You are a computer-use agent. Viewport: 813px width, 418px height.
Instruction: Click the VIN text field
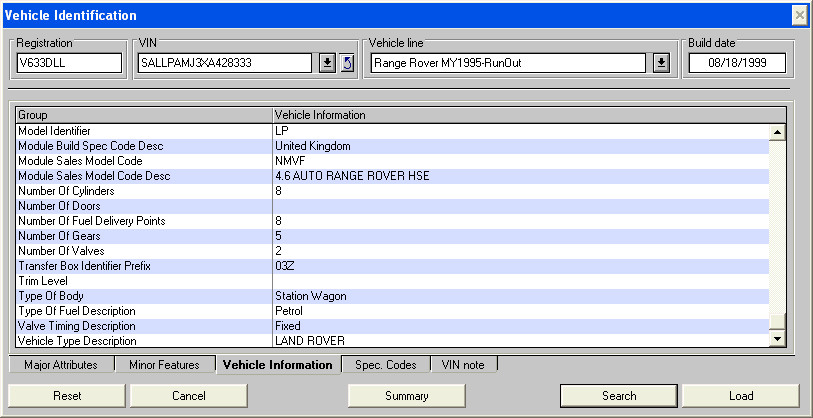tap(225, 63)
